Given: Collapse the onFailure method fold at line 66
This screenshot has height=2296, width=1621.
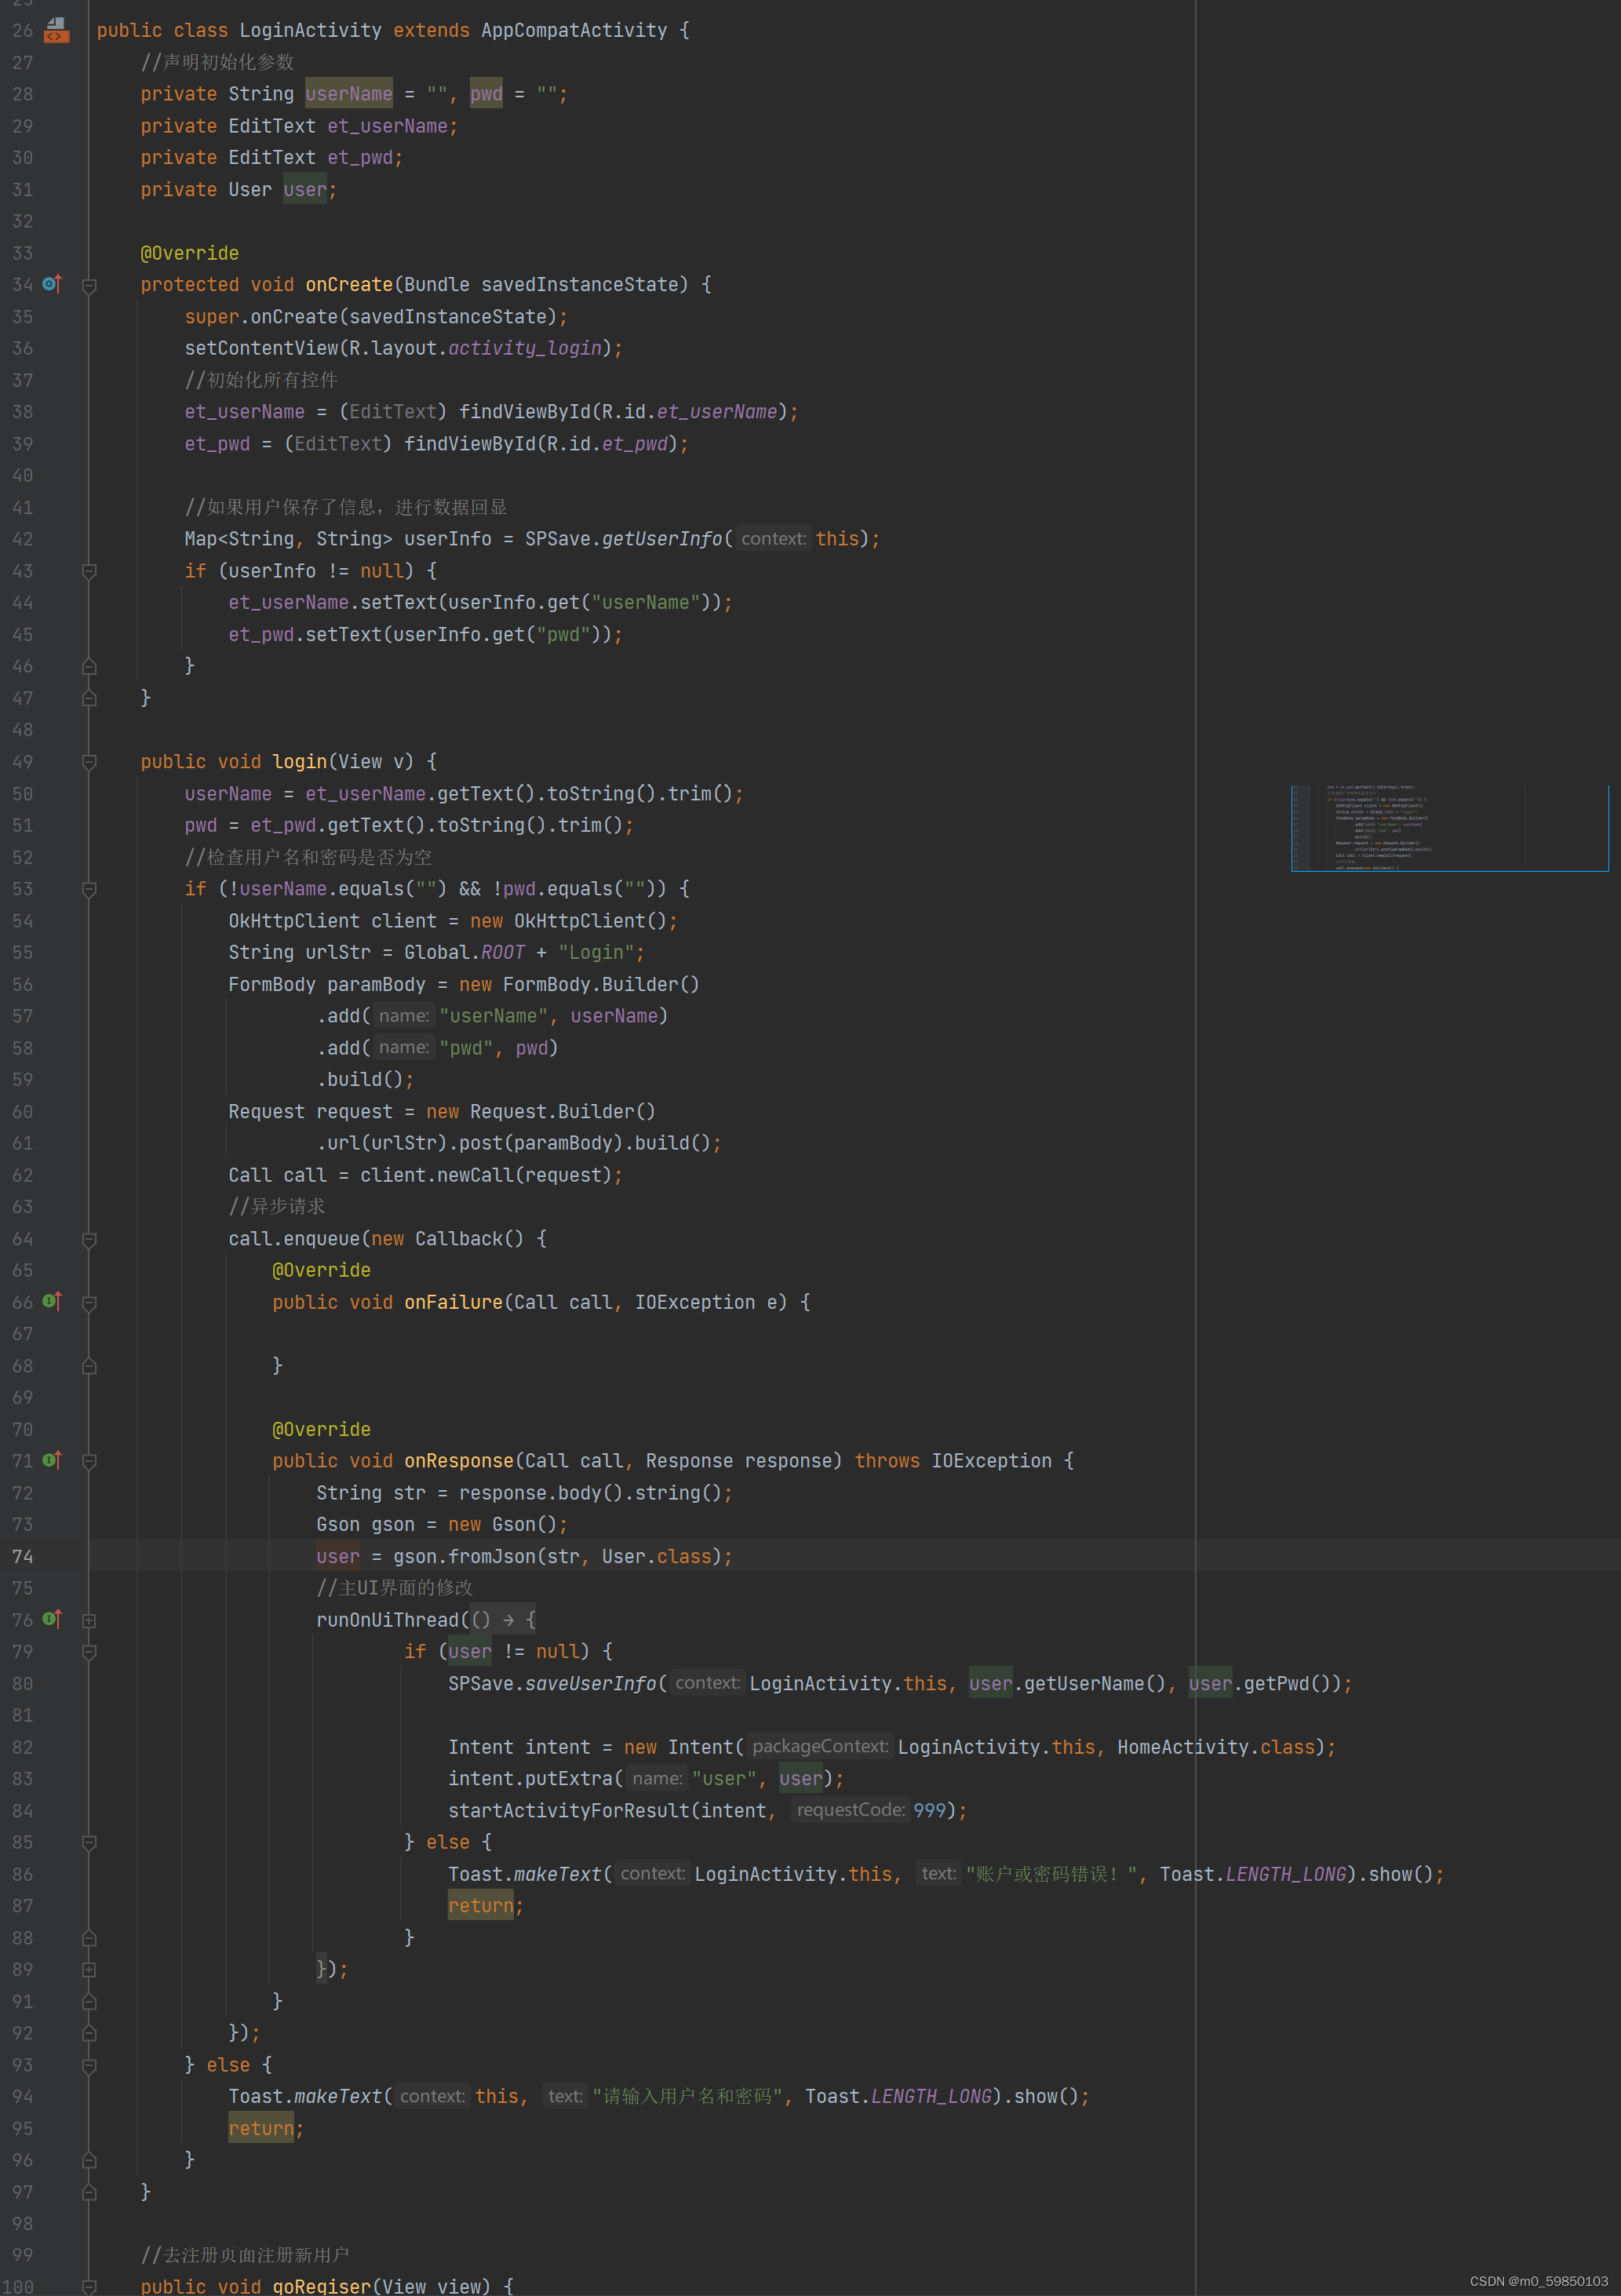Looking at the screenshot, I should point(89,1303).
